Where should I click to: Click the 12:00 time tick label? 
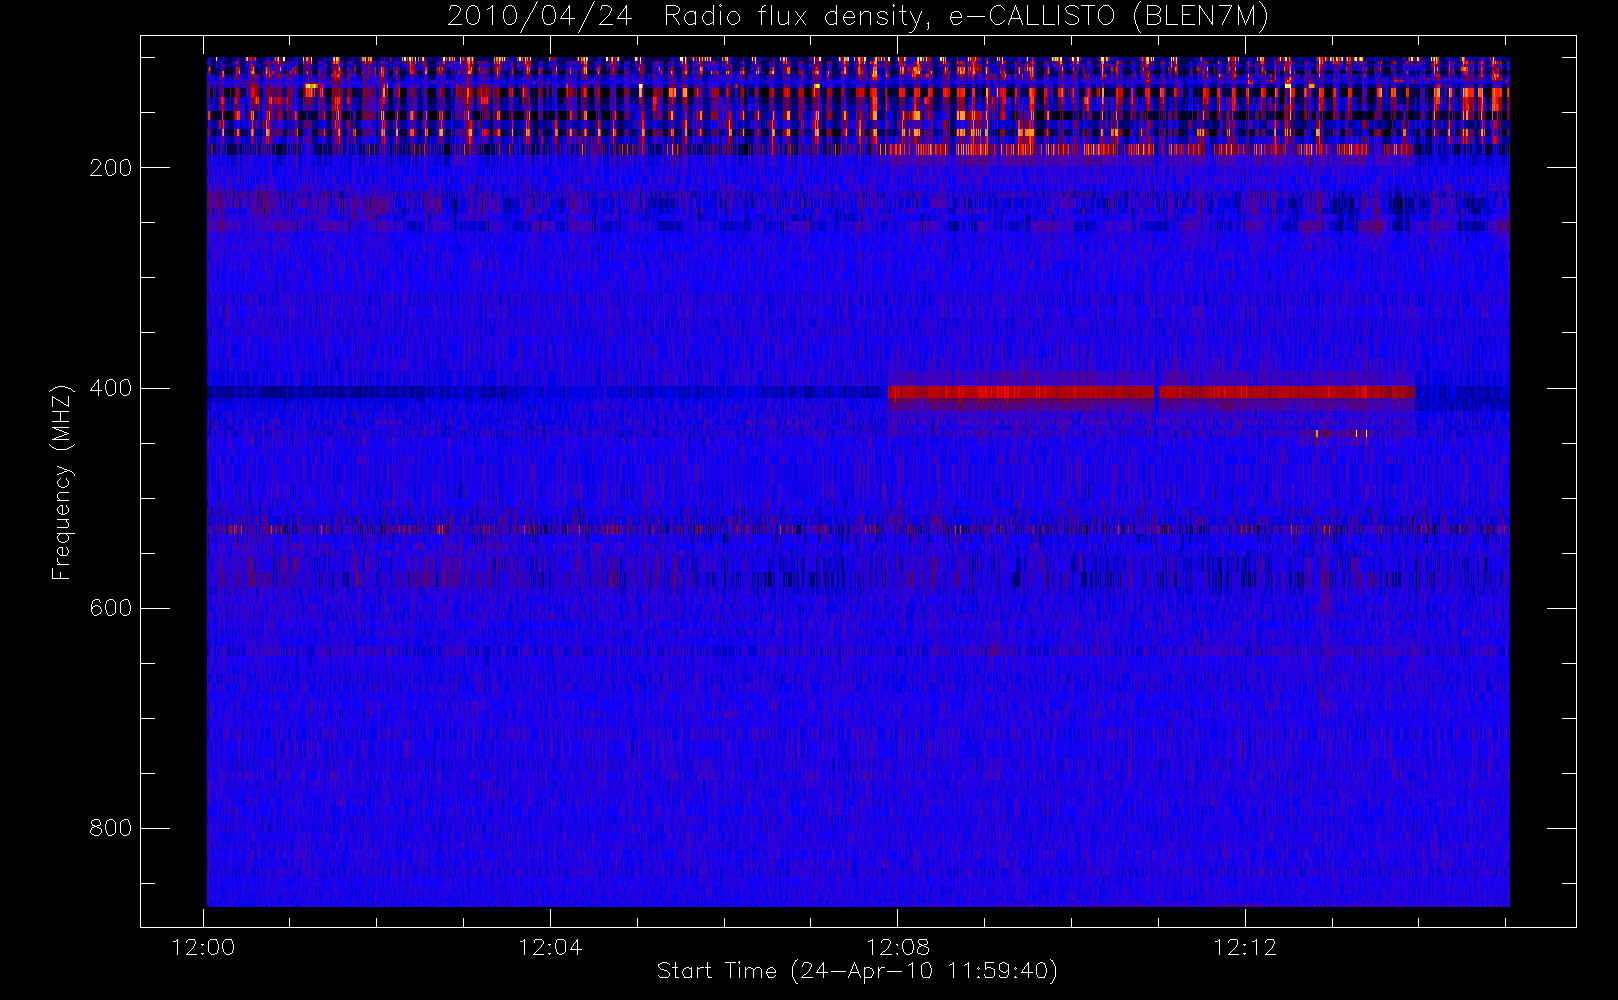204,947
